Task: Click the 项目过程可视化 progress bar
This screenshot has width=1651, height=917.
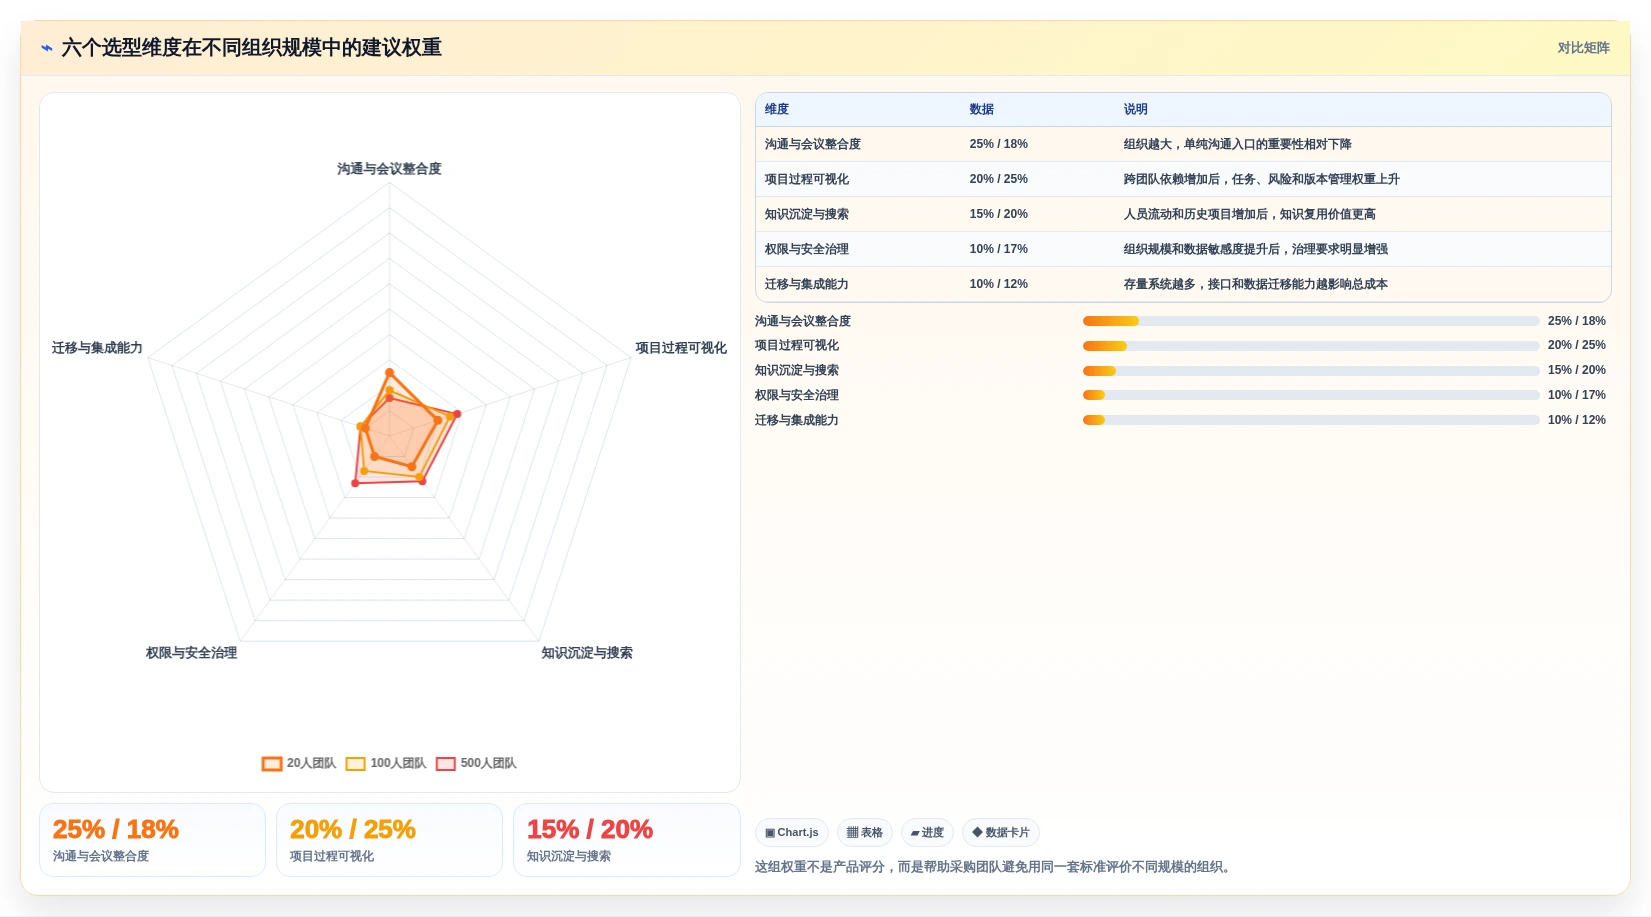Action: click(x=1311, y=346)
